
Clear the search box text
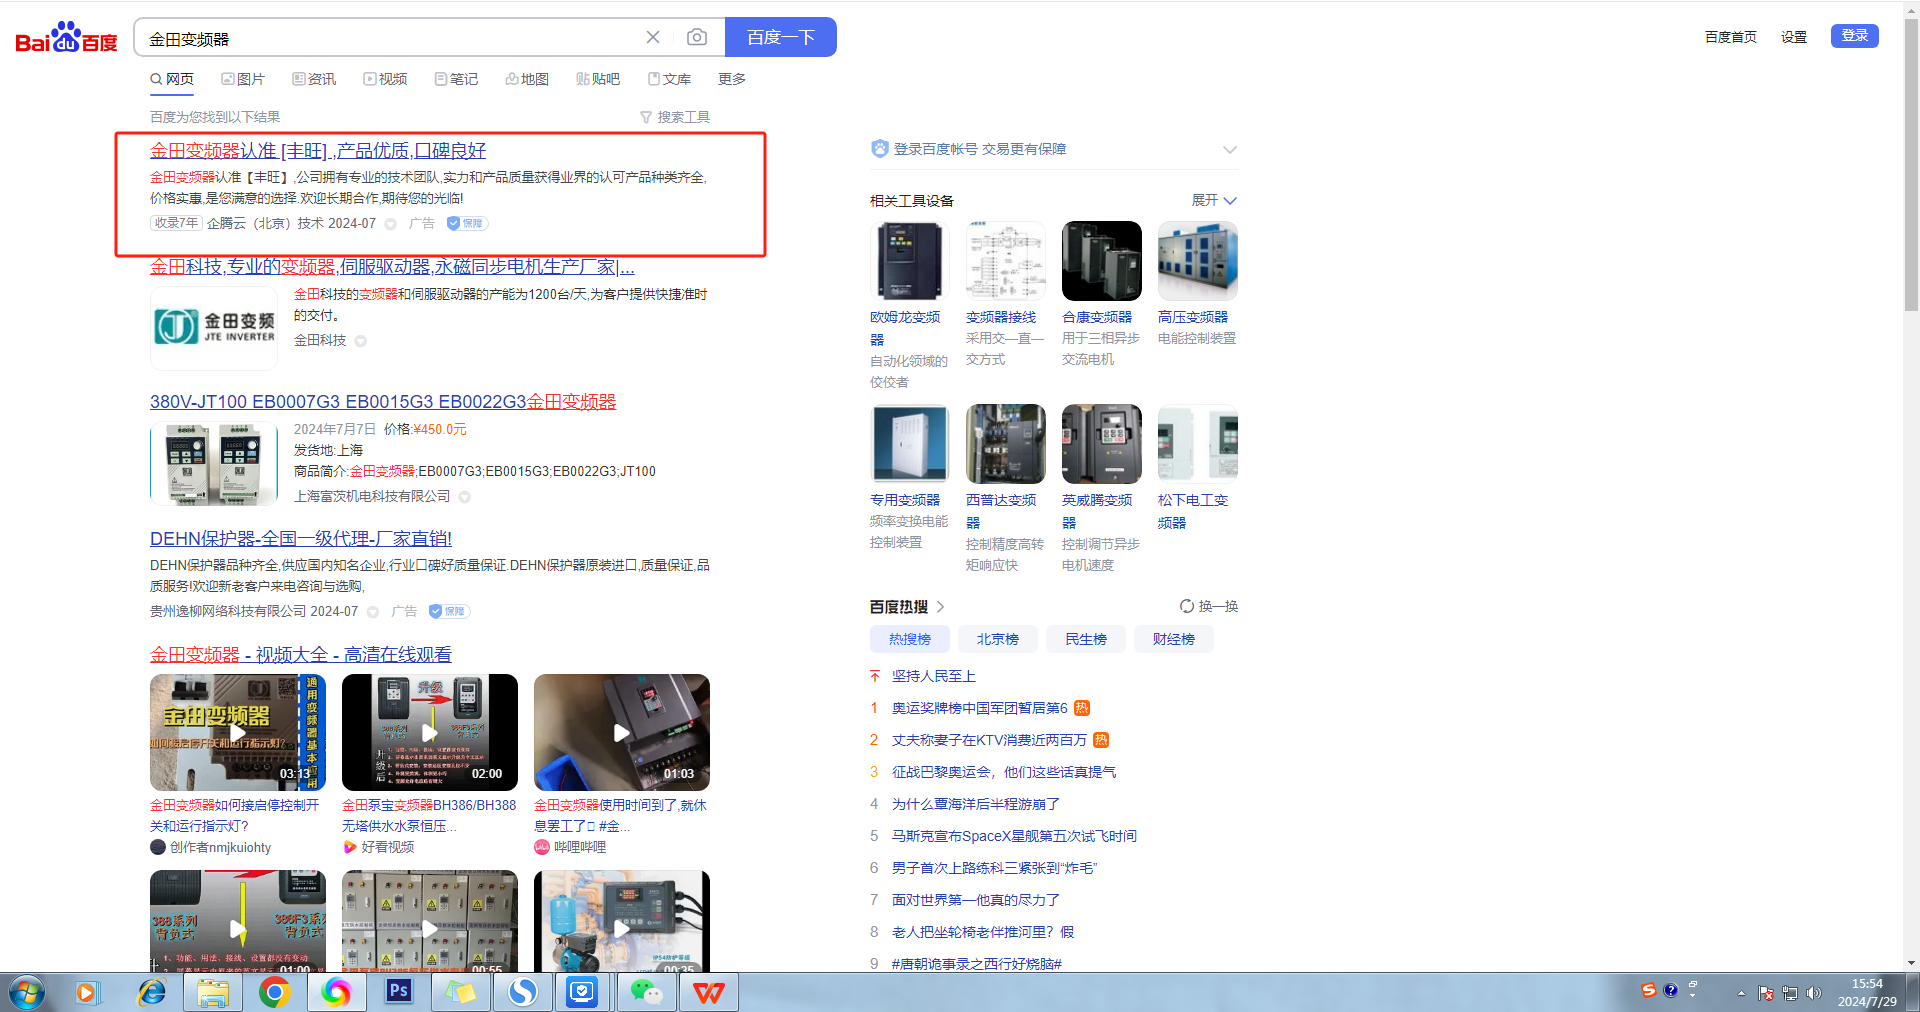pos(653,37)
